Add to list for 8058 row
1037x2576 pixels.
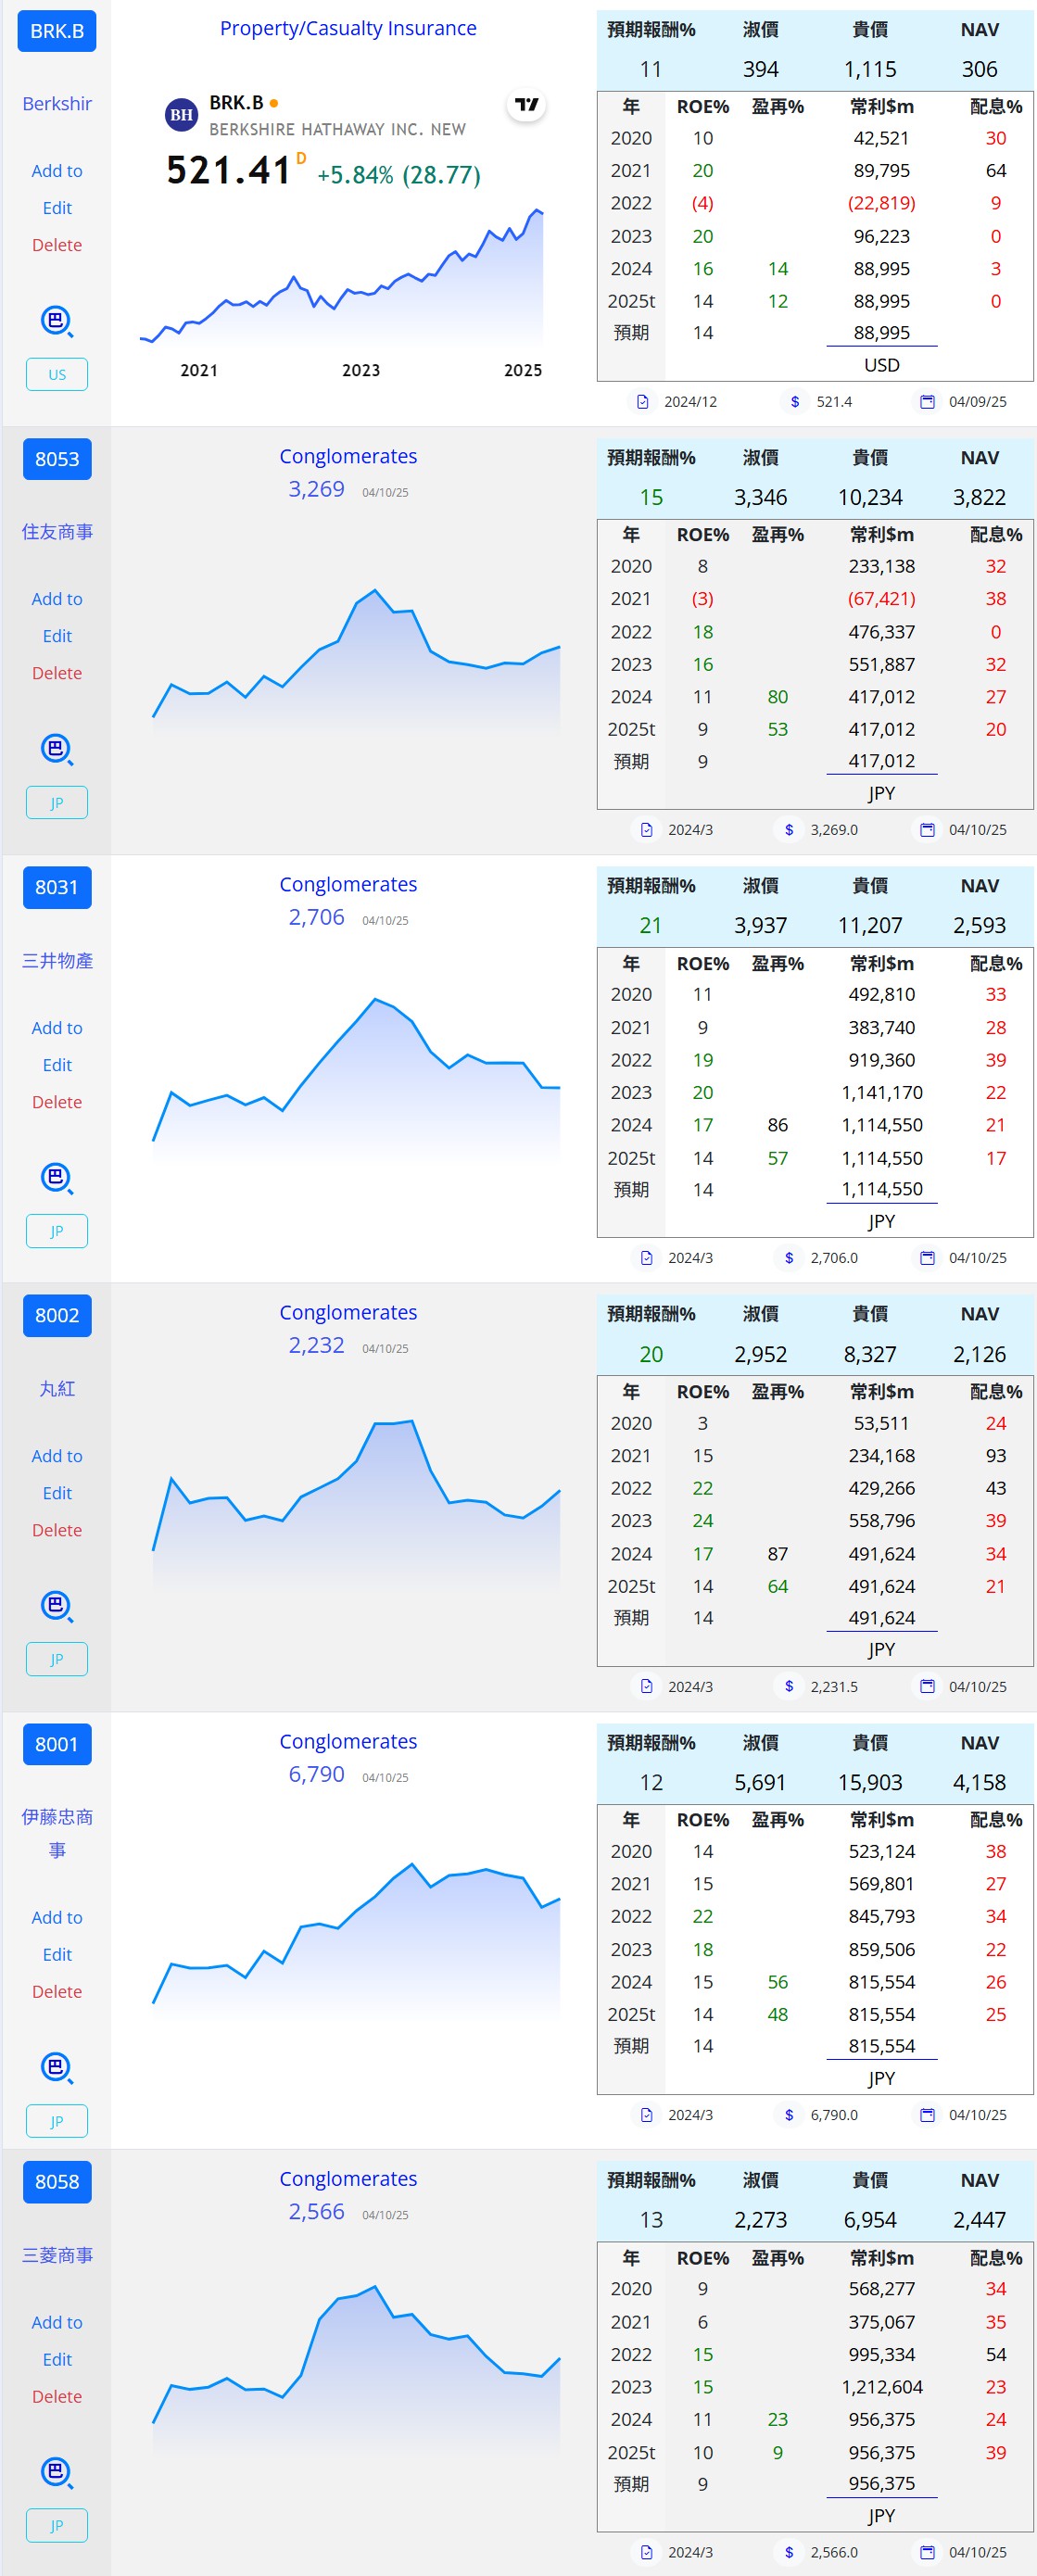(57, 2322)
